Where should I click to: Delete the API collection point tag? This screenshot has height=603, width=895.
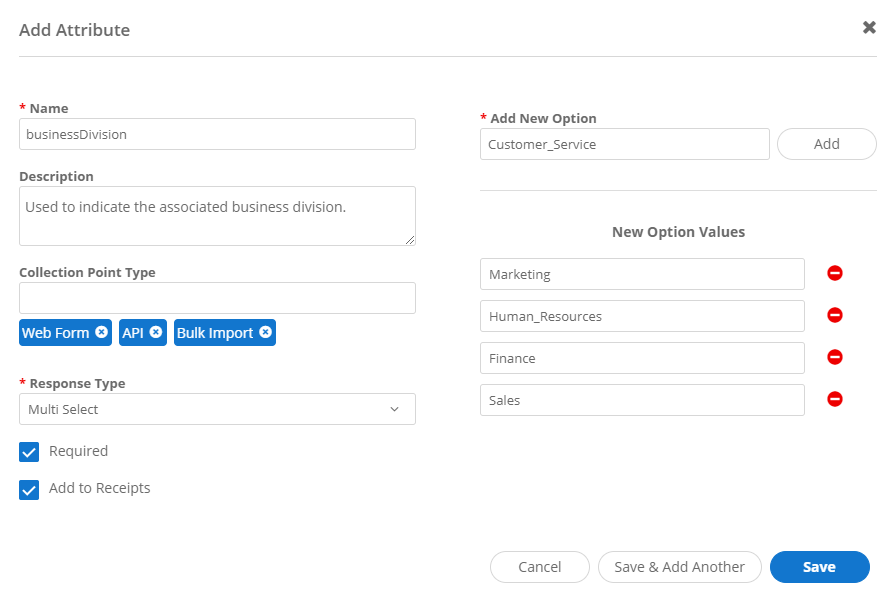[x=156, y=332]
